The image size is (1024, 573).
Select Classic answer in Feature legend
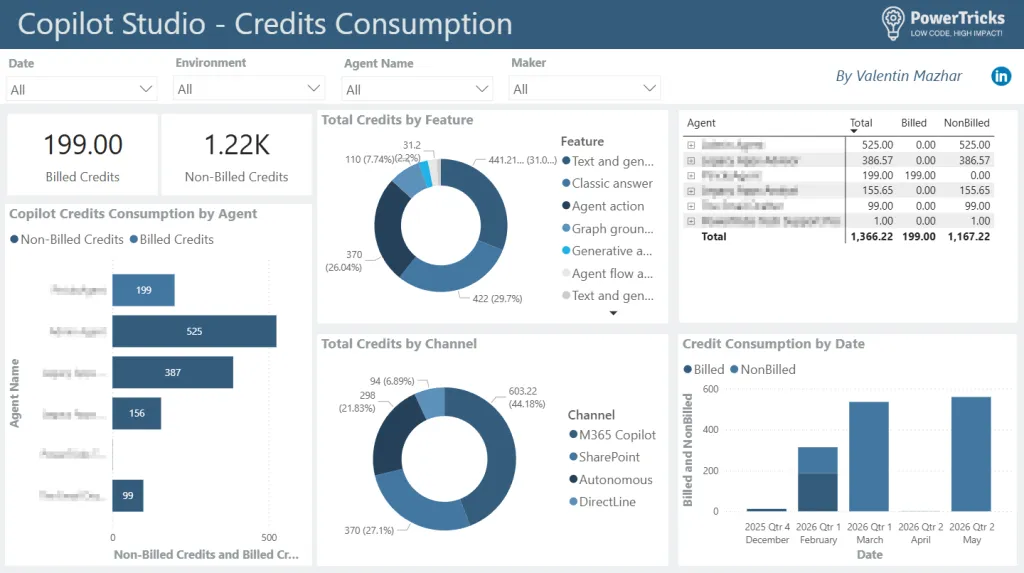(x=607, y=184)
